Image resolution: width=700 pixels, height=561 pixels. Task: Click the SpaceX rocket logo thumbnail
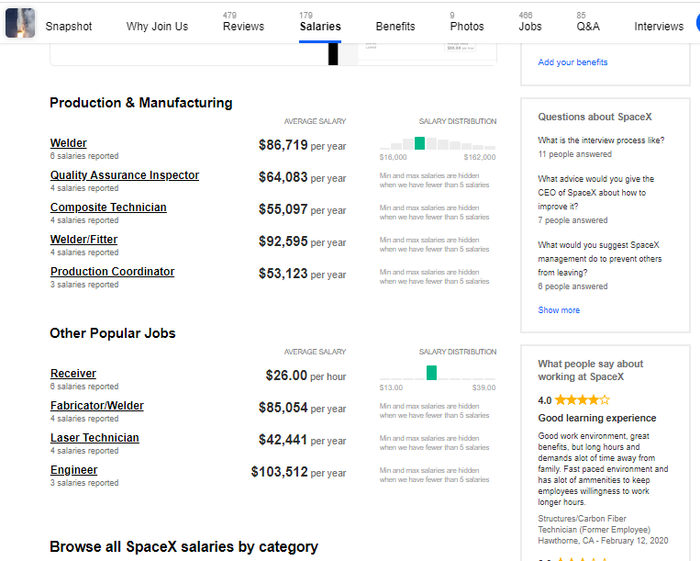click(x=20, y=23)
